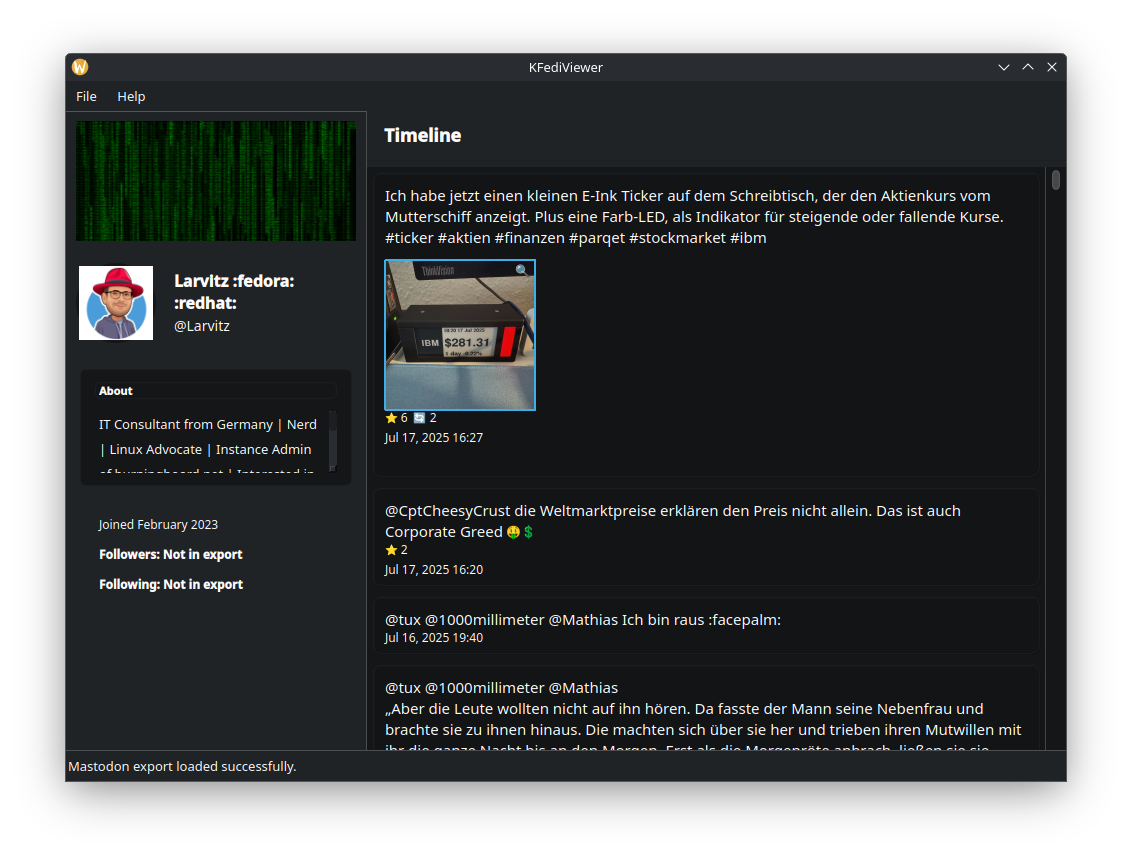
Task: Click the green matrix profile banner
Action: click(x=216, y=181)
